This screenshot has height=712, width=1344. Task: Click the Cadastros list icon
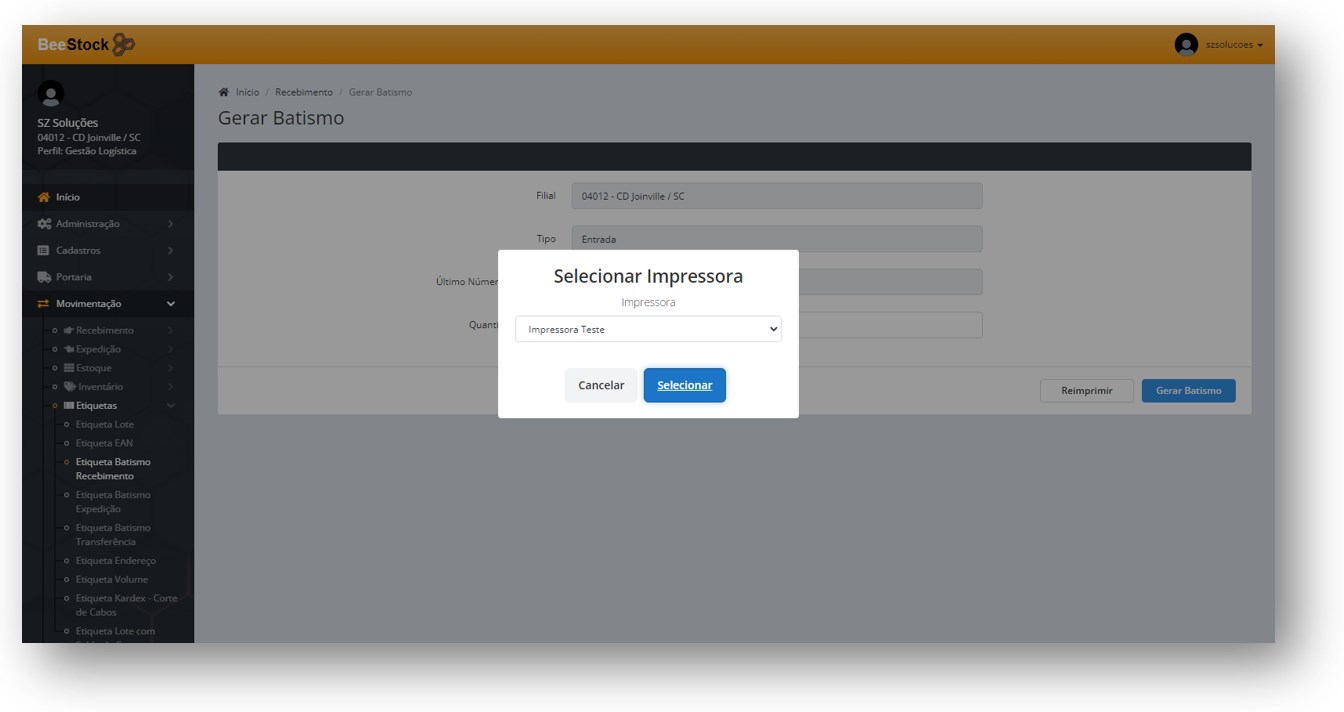click(43, 251)
